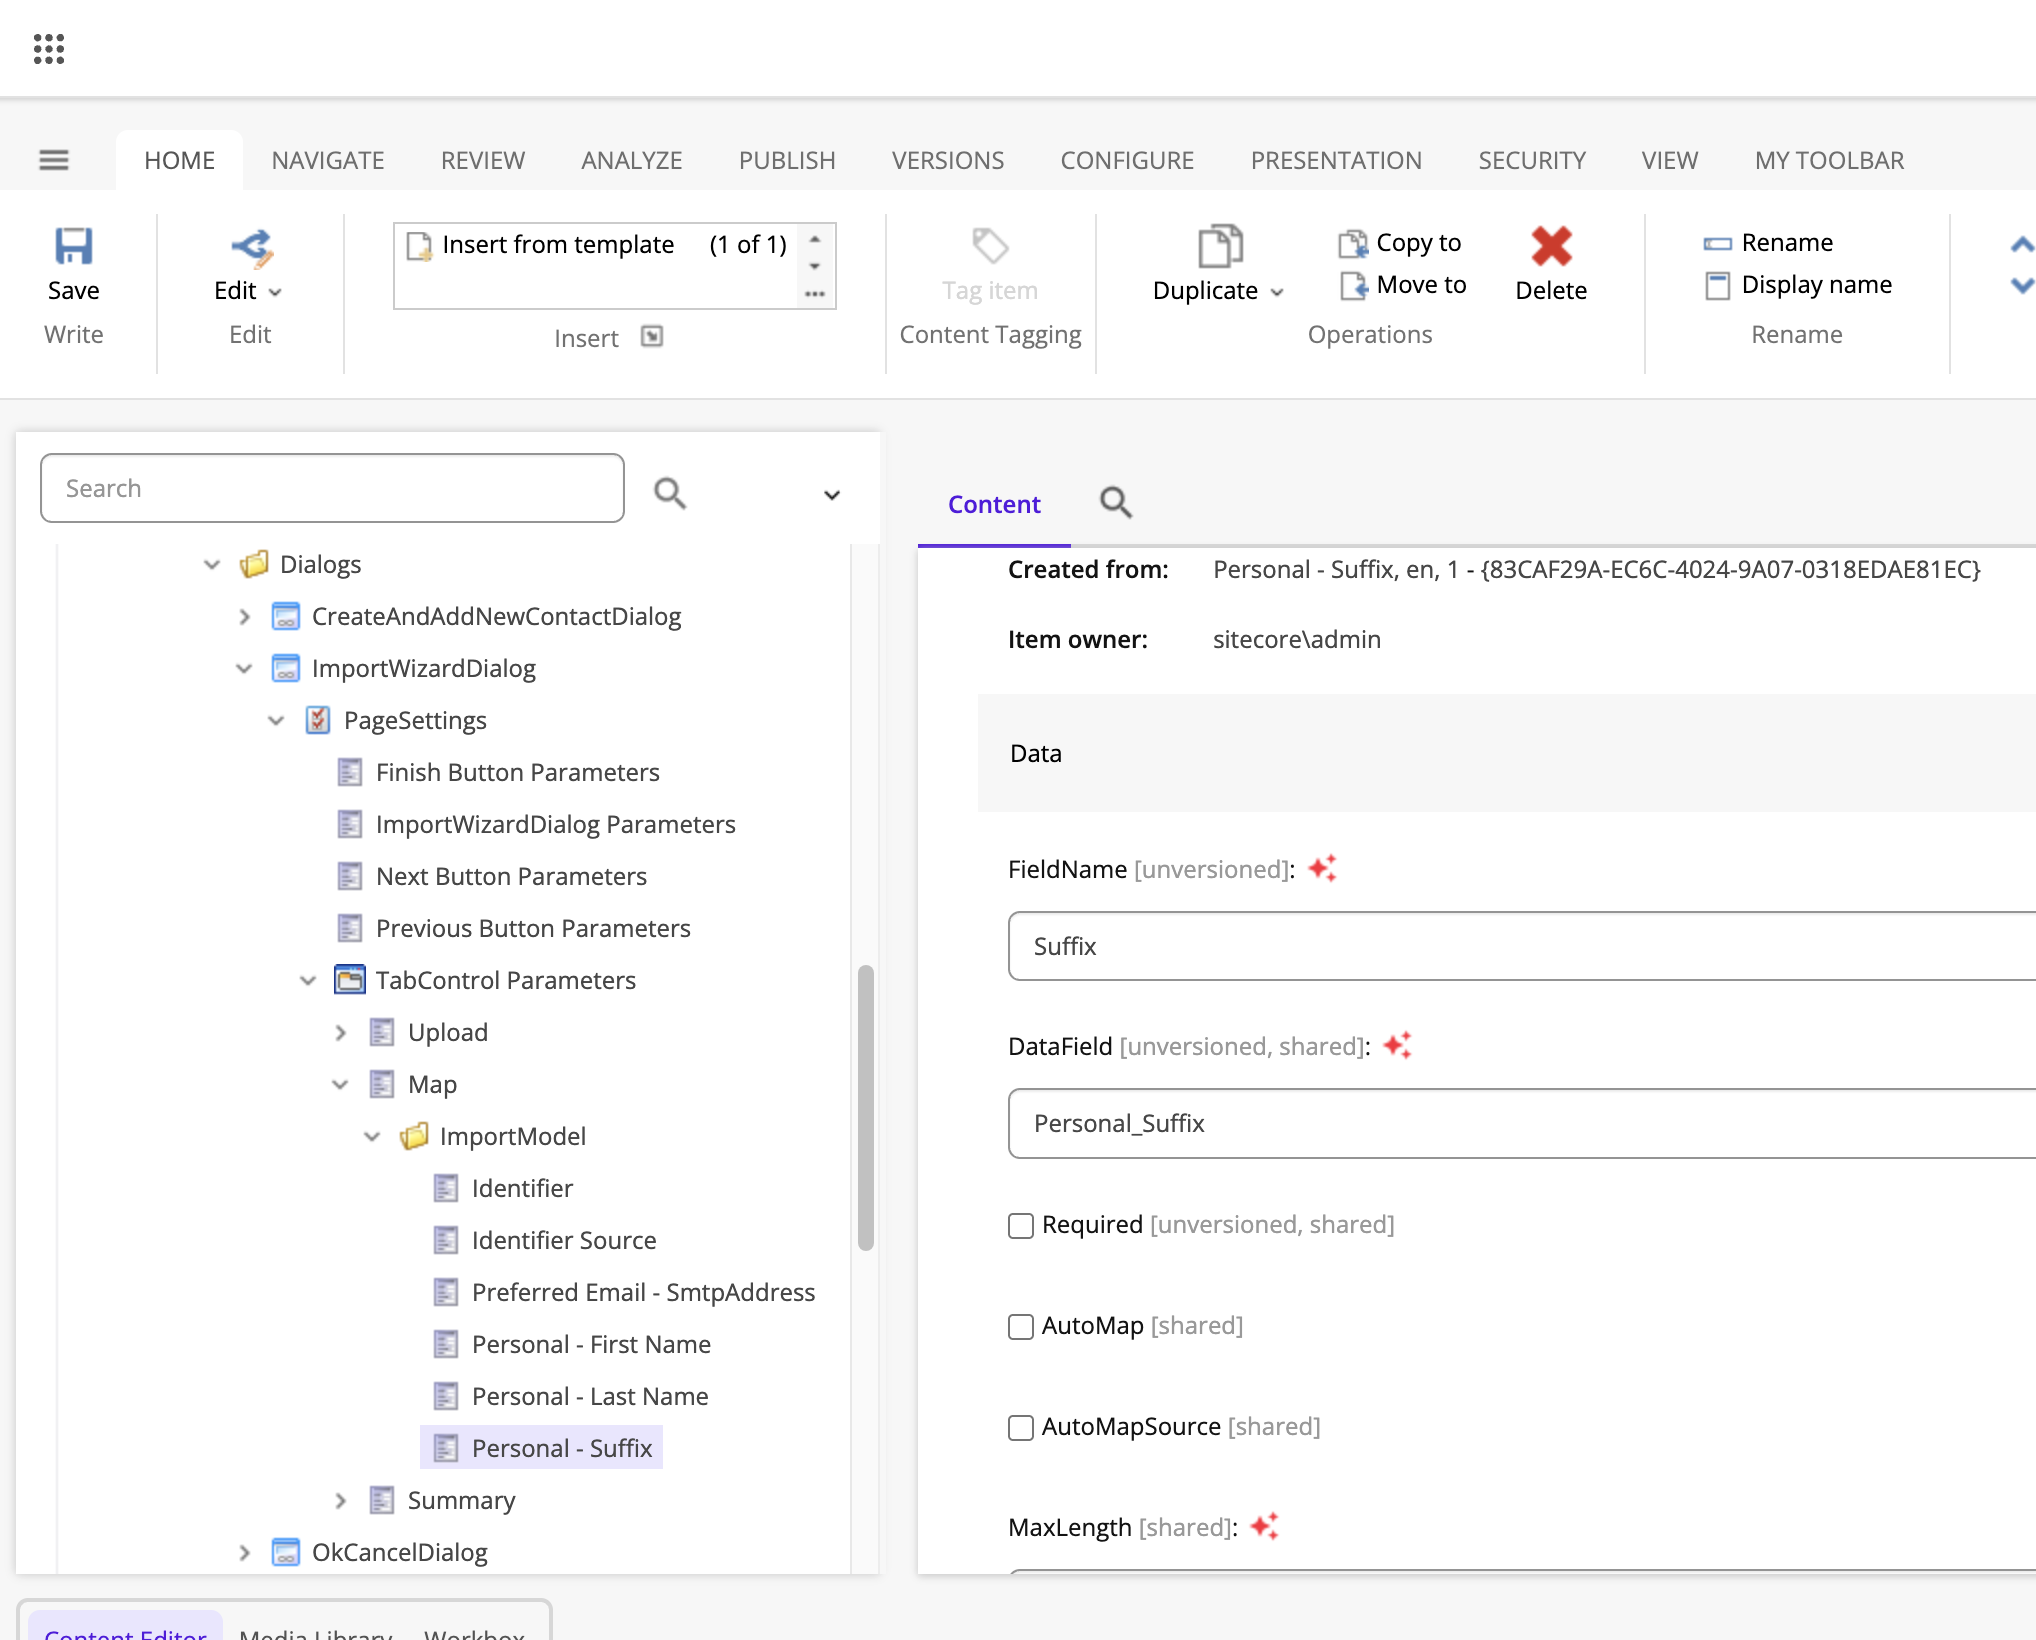
Task: Click the Display name button label
Action: pyautogui.click(x=1817, y=285)
